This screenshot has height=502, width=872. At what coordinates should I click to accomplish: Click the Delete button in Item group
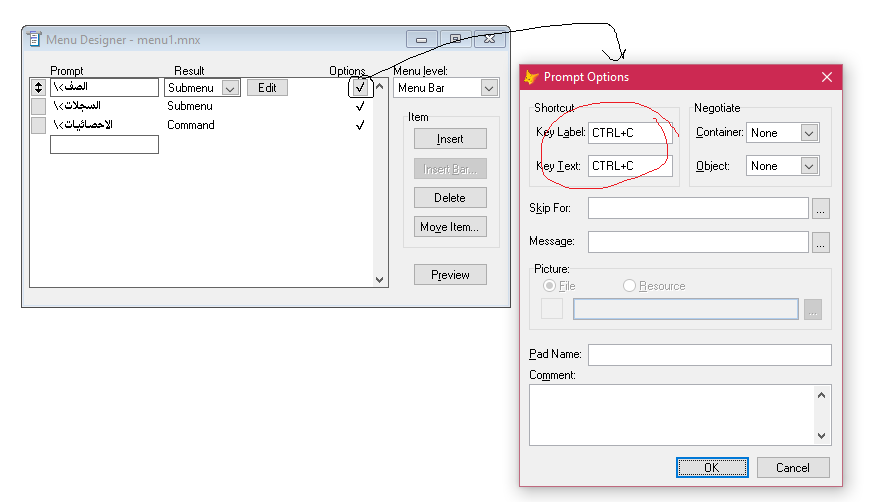click(450, 198)
